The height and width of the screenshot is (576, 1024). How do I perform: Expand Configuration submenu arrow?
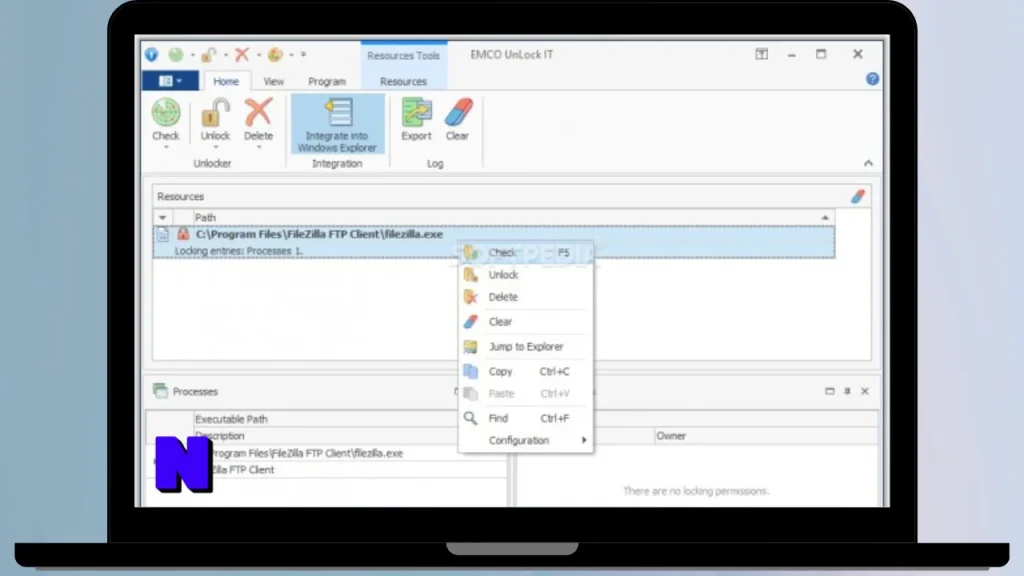584,440
